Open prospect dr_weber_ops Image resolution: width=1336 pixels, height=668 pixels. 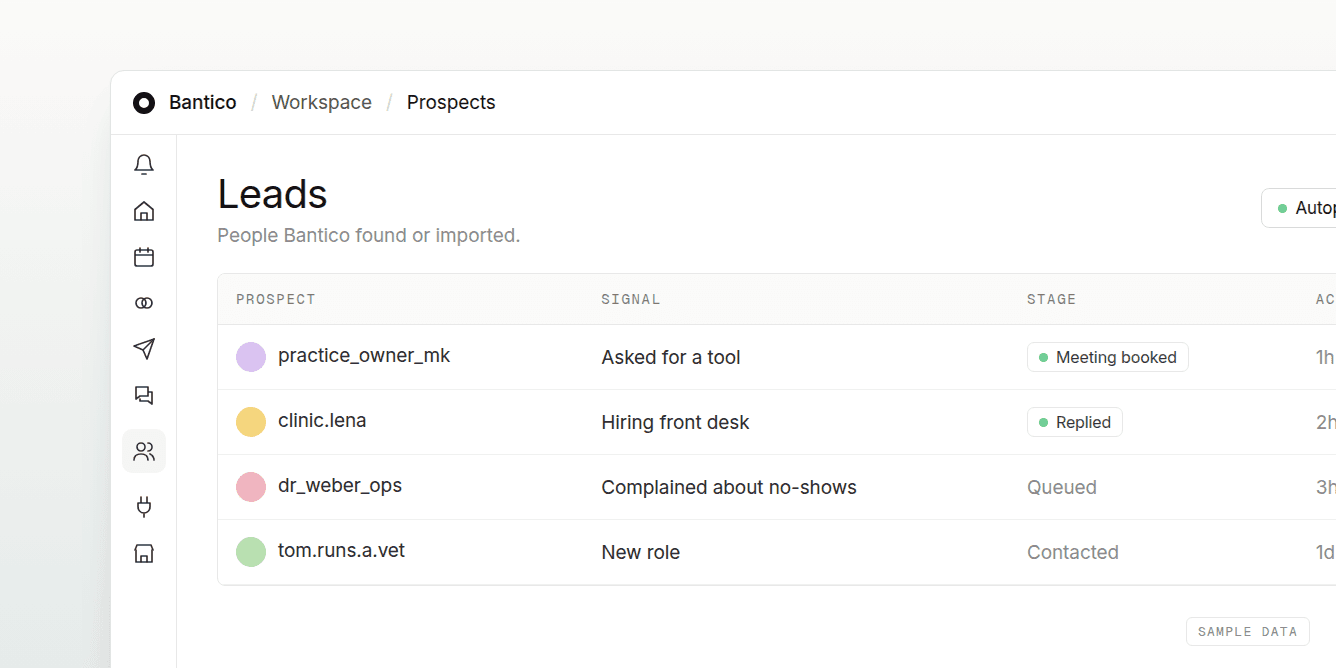[340, 486]
